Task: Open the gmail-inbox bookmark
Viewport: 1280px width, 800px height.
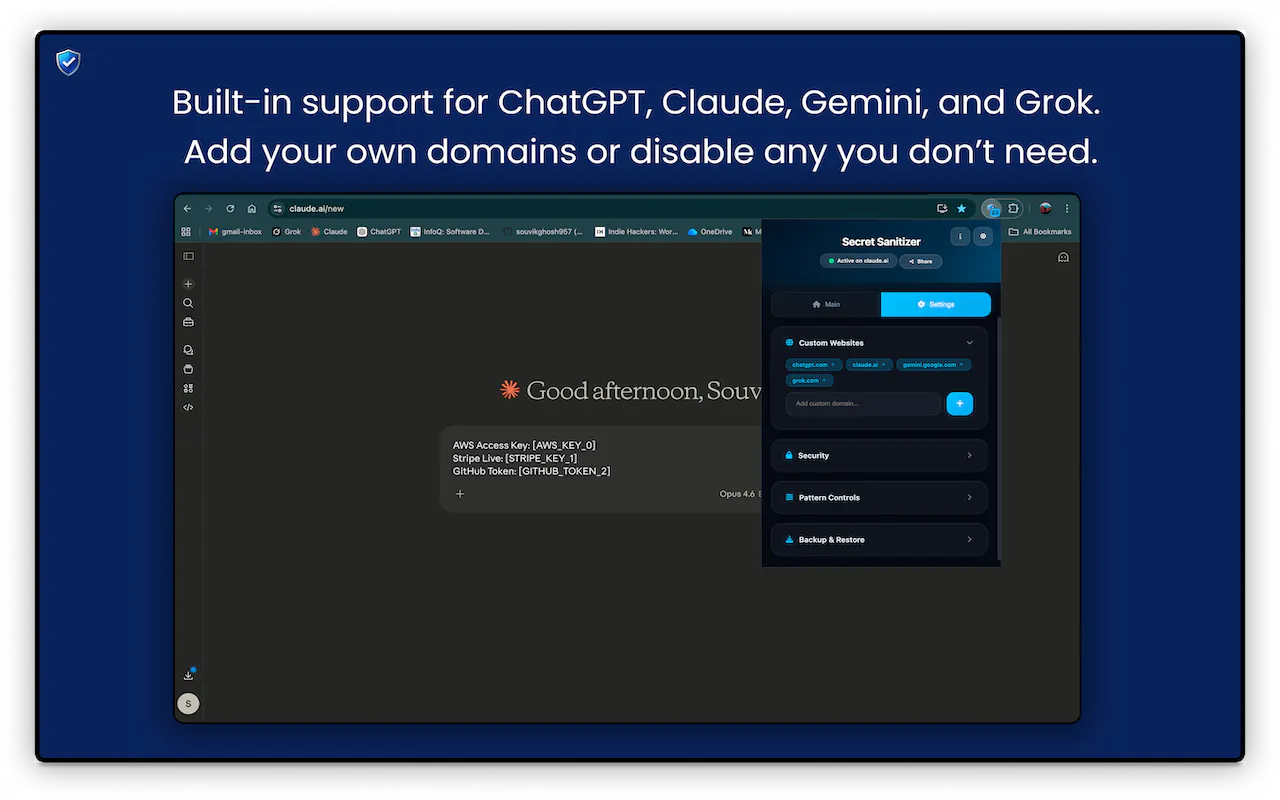Action: pyautogui.click(x=236, y=232)
